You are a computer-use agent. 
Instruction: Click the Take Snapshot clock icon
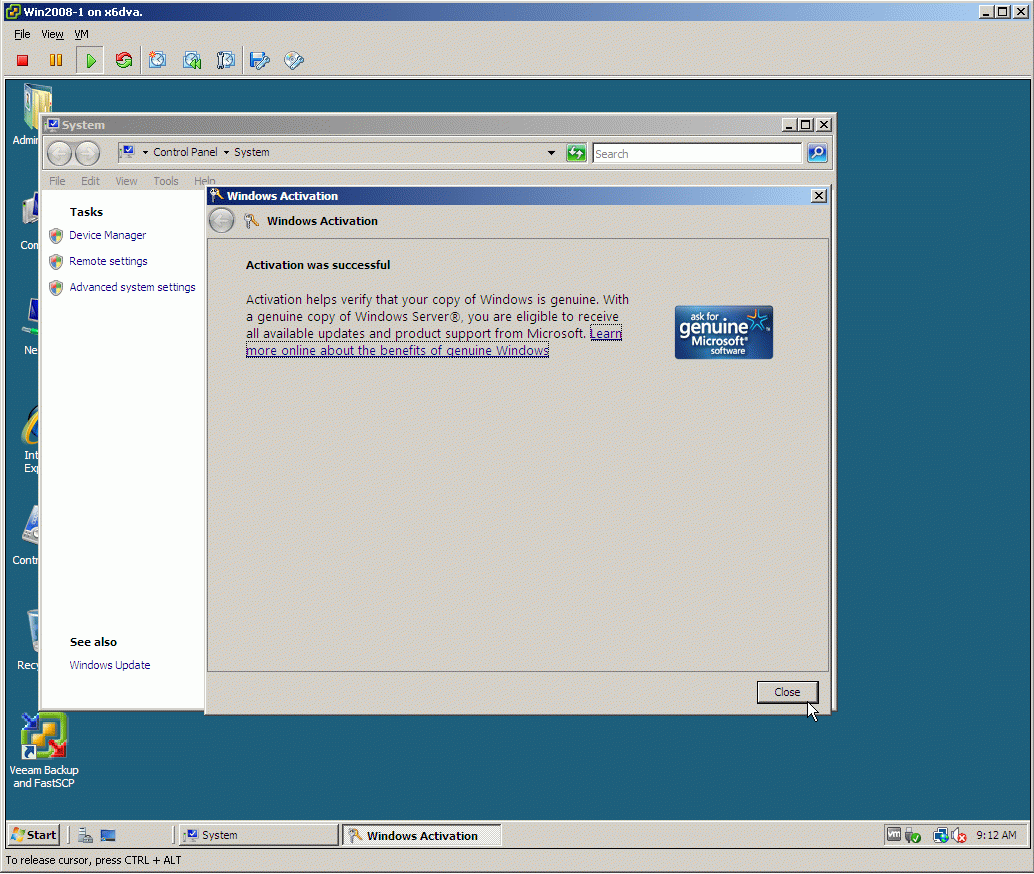coord(158,61)
